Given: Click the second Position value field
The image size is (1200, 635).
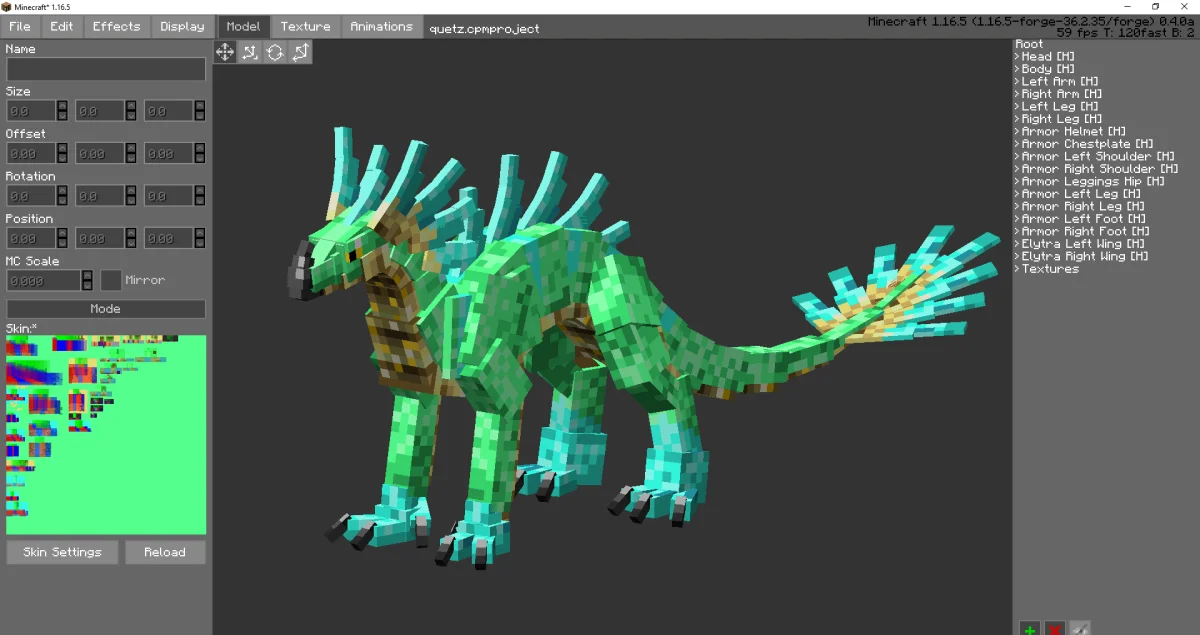Looking at the screenshot, I should (x=100, y=238).
